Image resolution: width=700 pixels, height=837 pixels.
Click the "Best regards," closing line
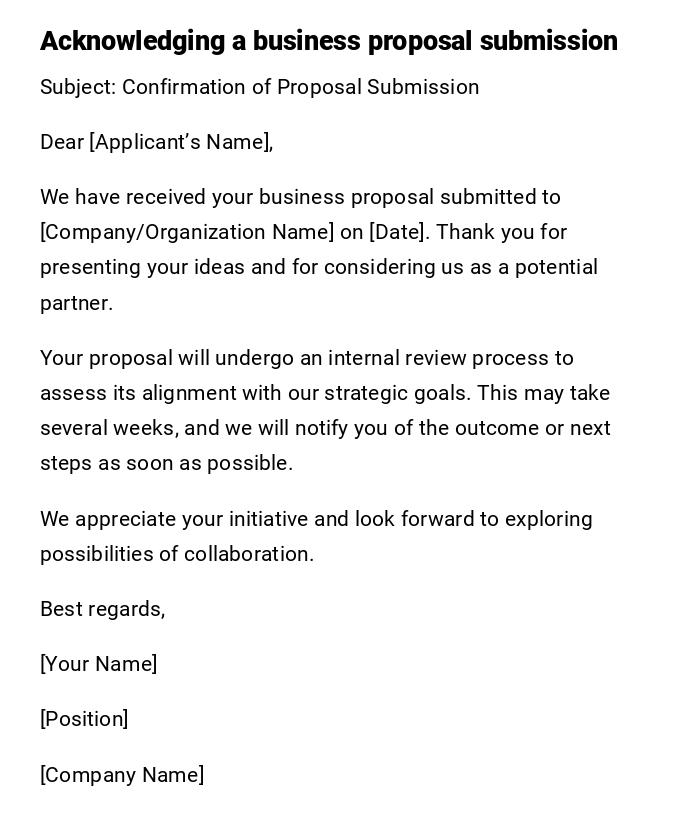pyautogui.click(x=102, y=609)
